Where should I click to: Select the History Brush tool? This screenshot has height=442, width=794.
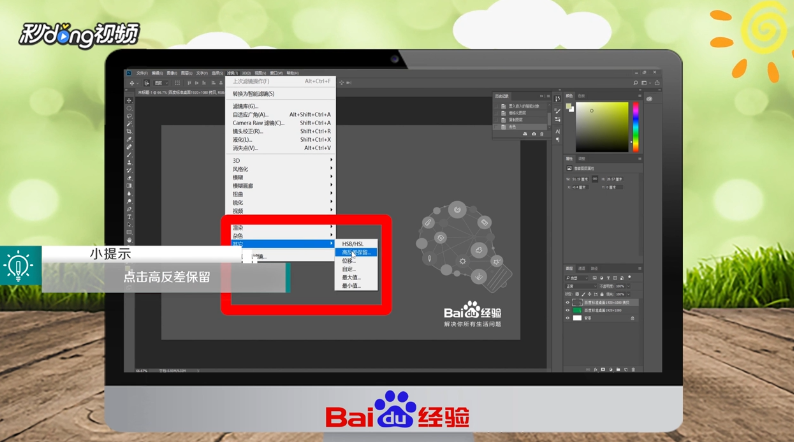pyautogui.click(x=129, y=170)
